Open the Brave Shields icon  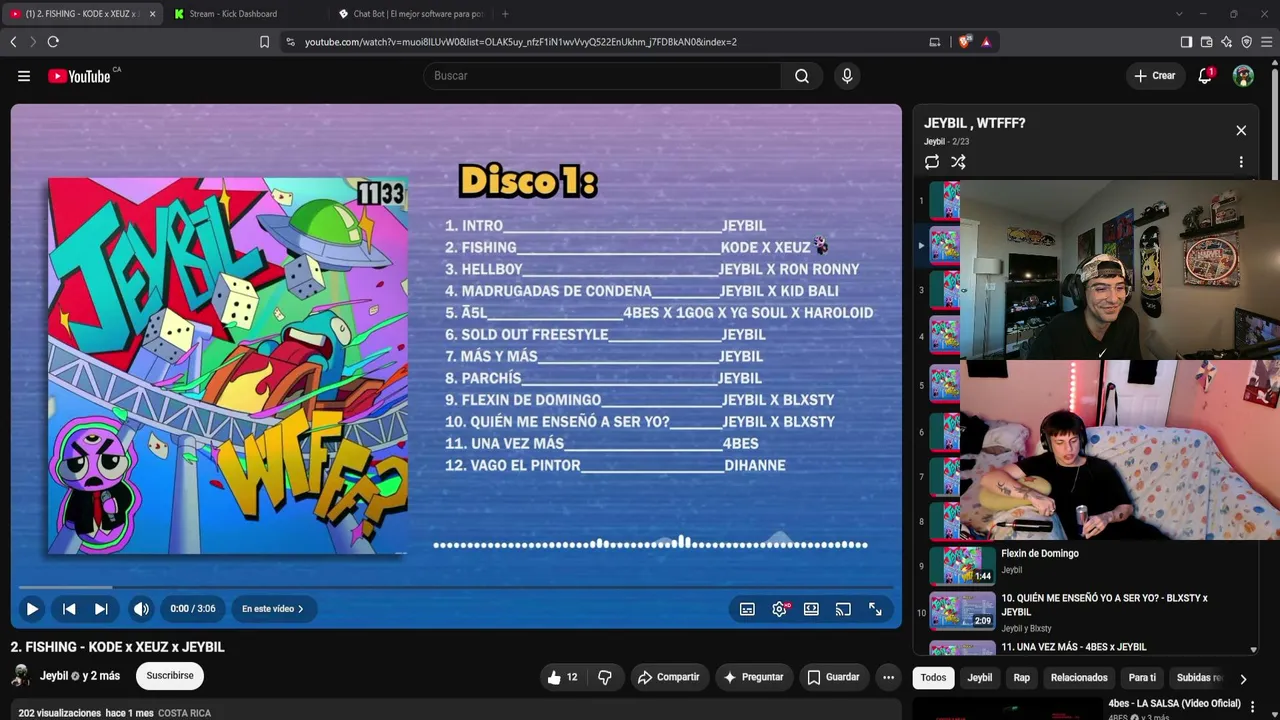[x=964, y=42]
